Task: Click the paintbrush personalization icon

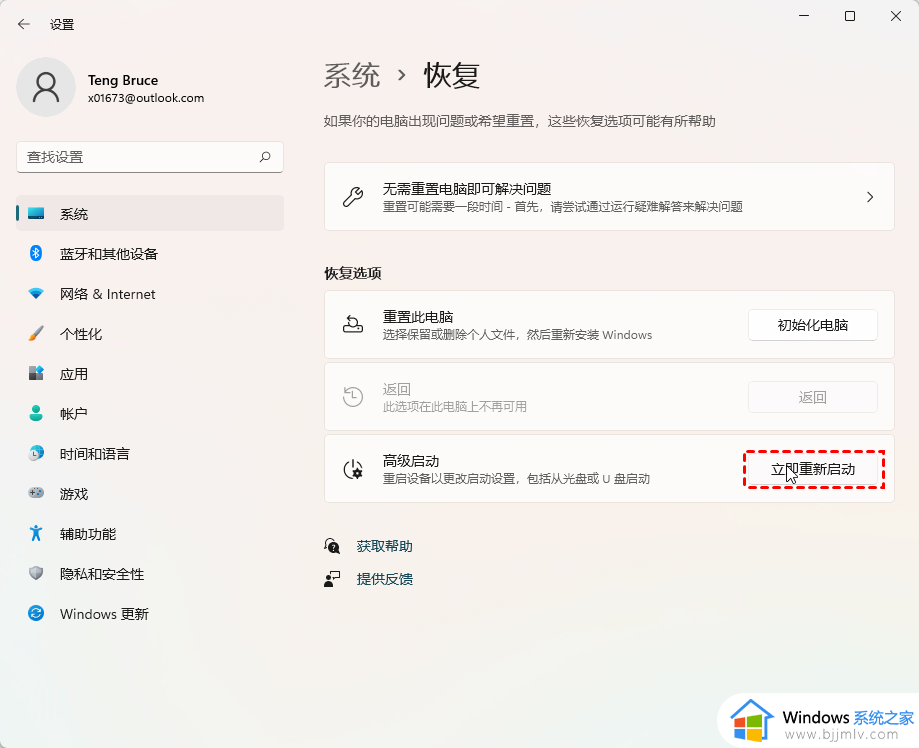Action: [x=36, y=333]
